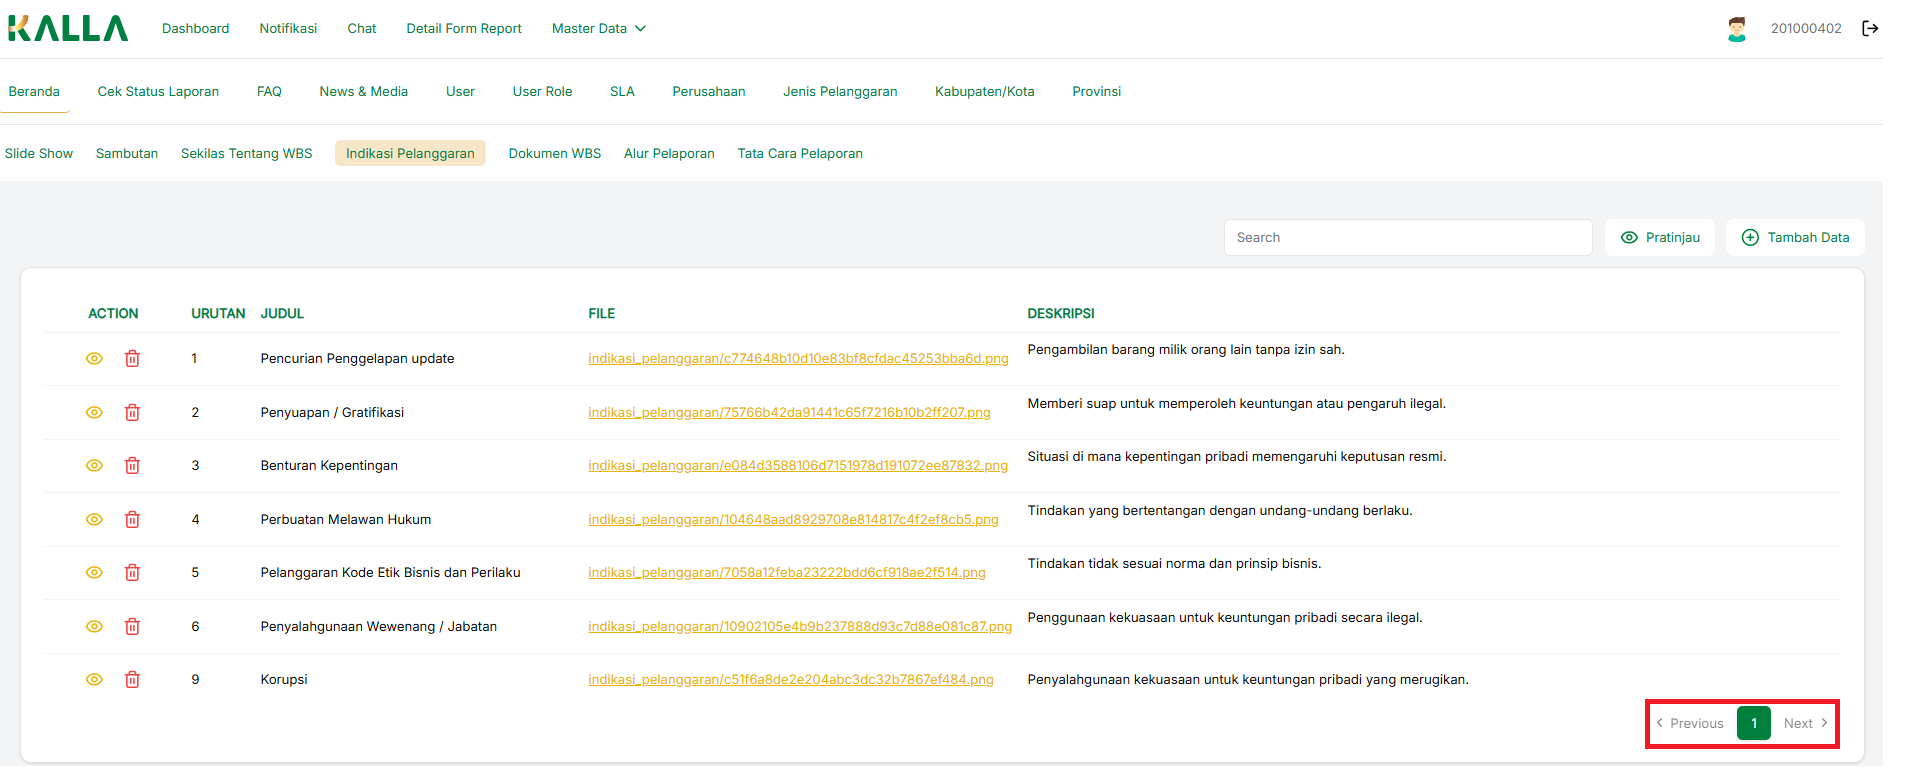Click eye icon for Pelanggaran Kode Etik row

95,573
